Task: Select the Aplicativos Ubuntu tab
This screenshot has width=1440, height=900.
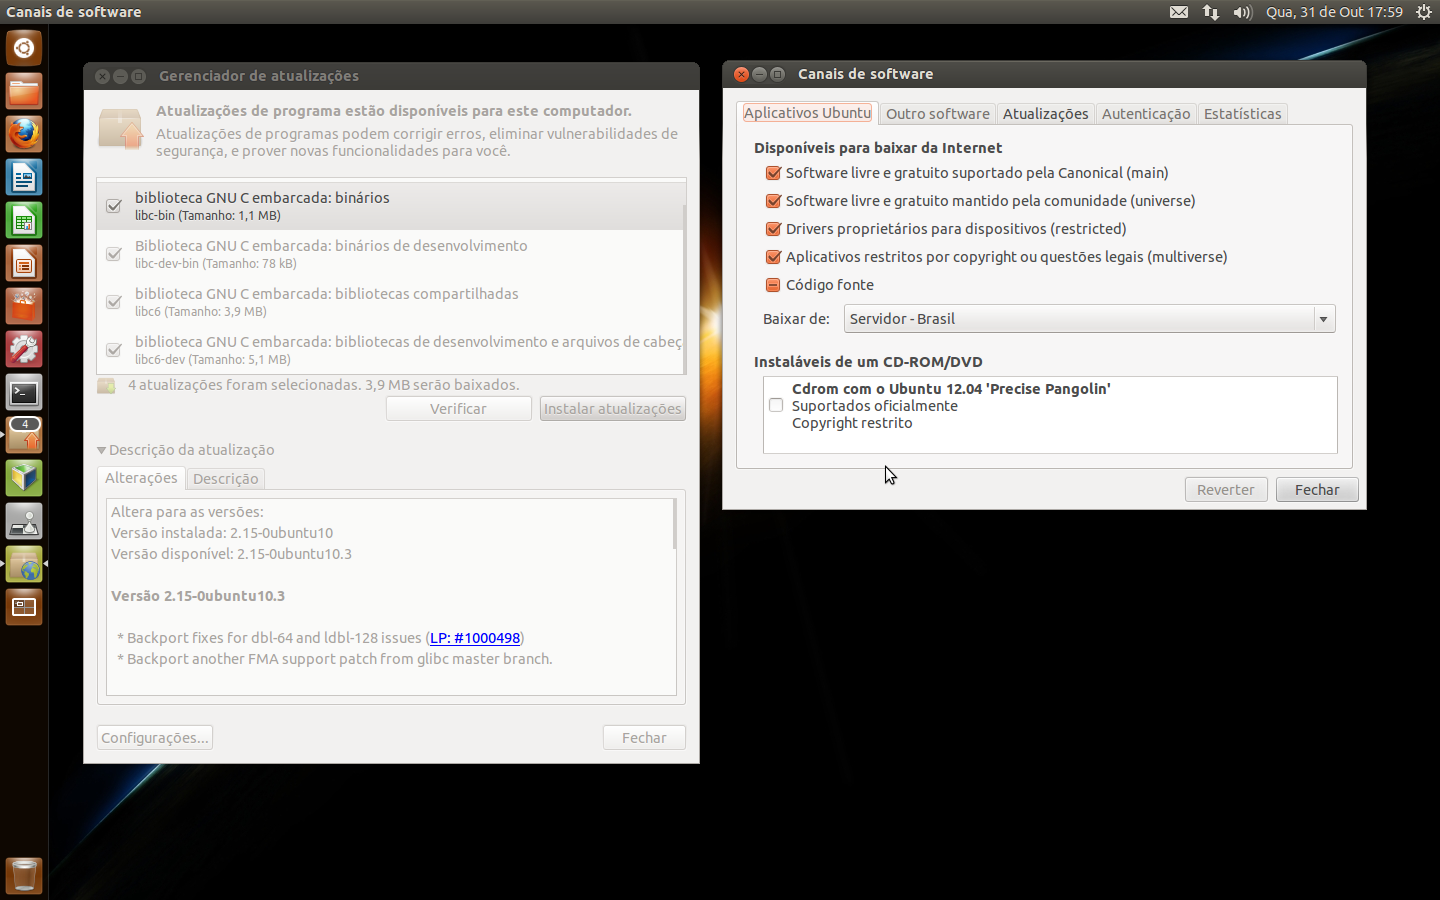Action: (807, 113)
